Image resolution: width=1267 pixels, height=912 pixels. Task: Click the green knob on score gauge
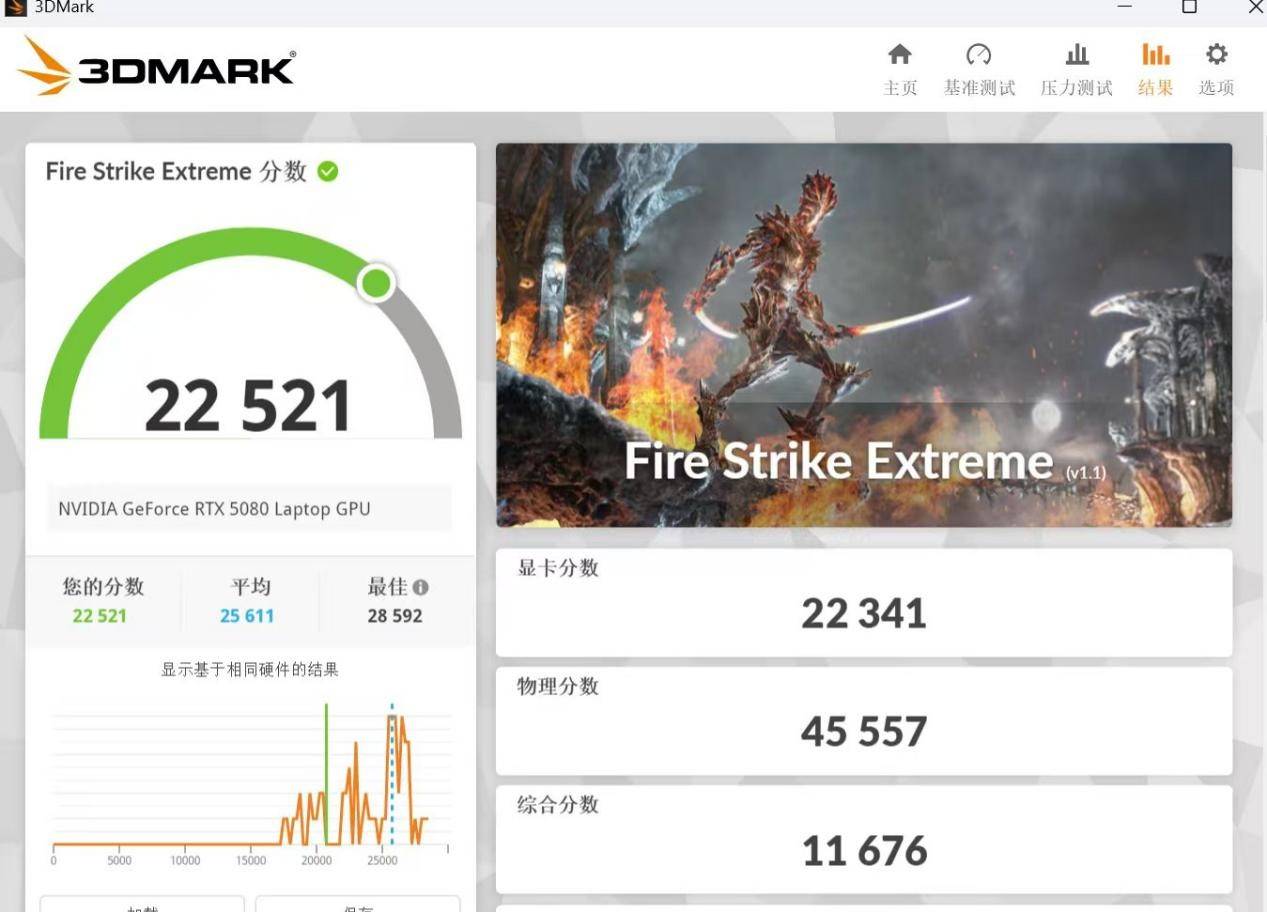376,283
